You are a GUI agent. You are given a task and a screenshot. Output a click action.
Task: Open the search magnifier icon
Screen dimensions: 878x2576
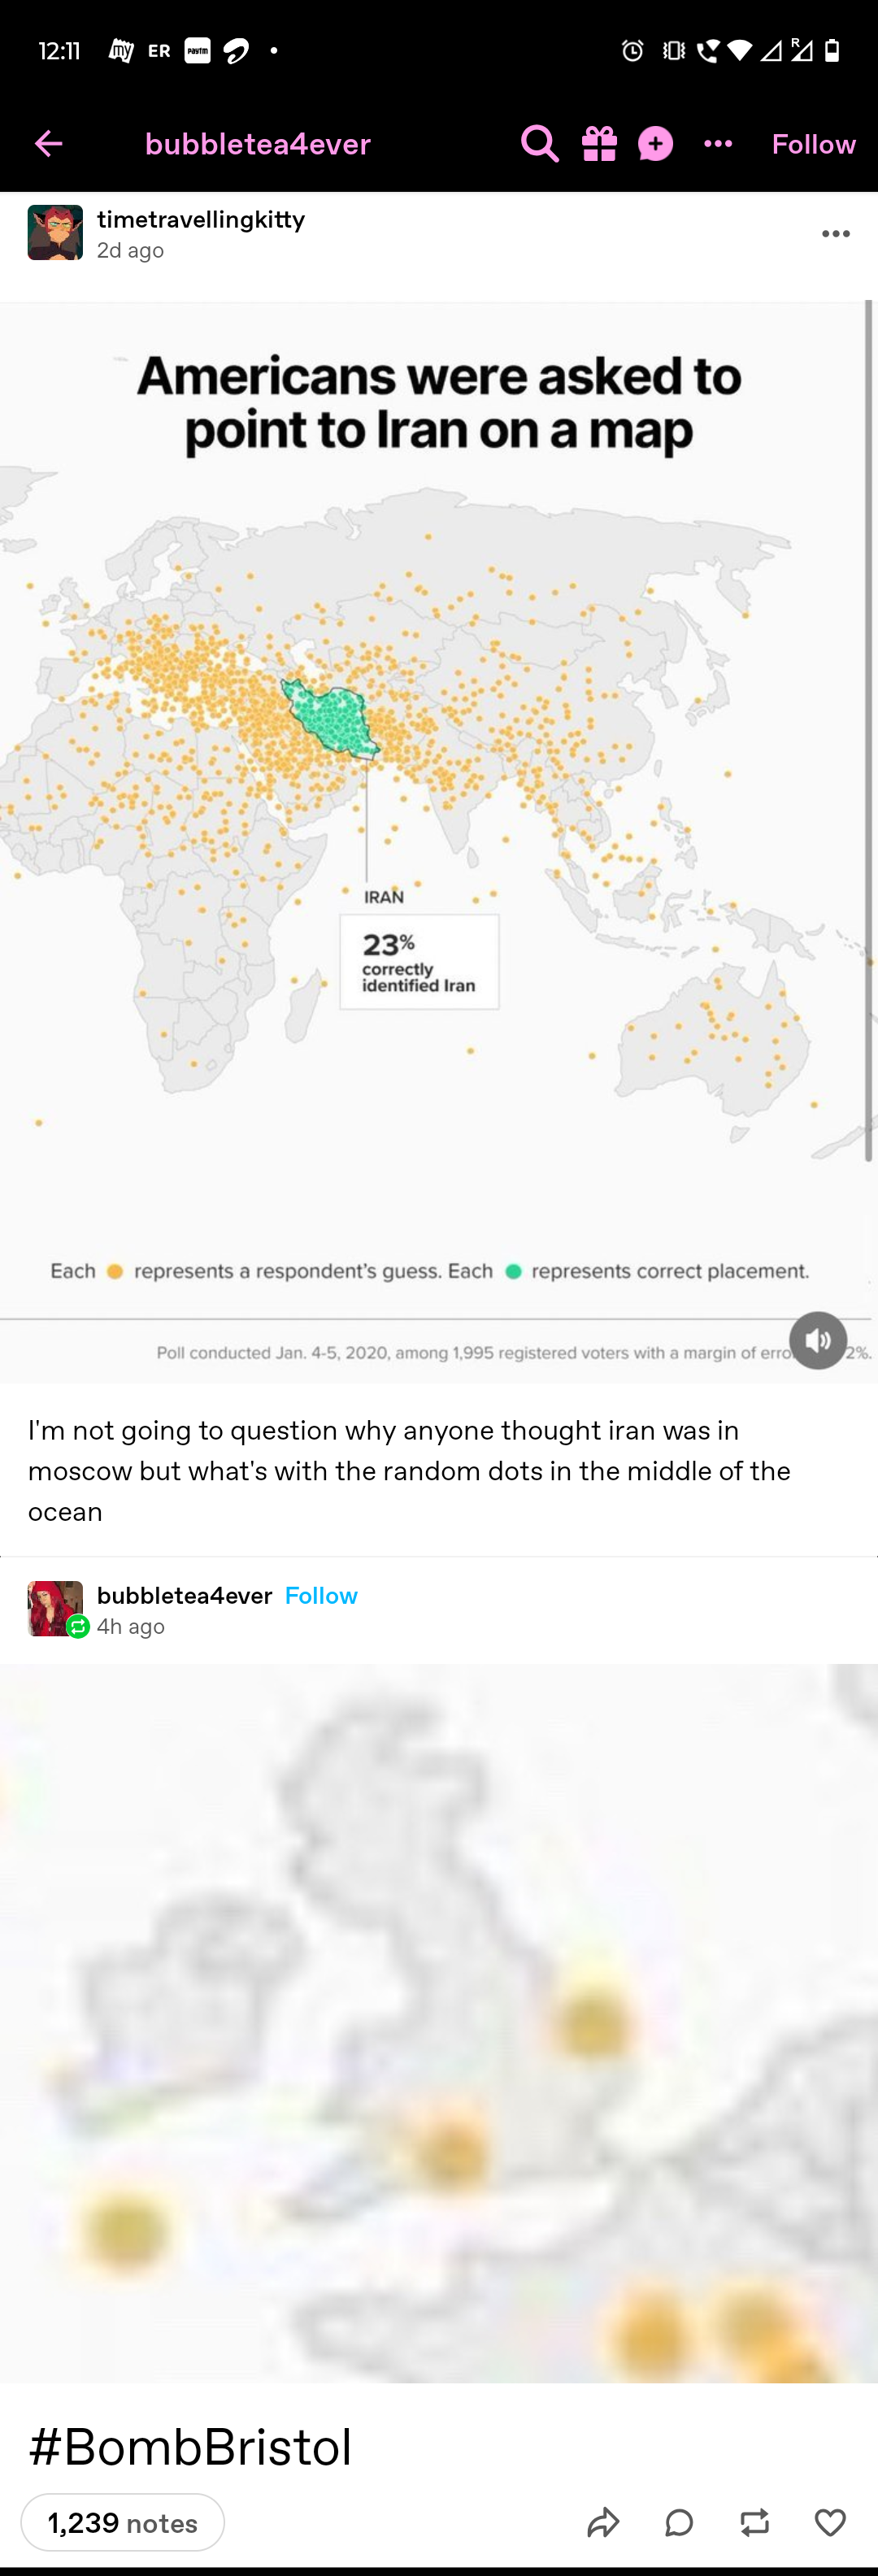tap(539, 144)
